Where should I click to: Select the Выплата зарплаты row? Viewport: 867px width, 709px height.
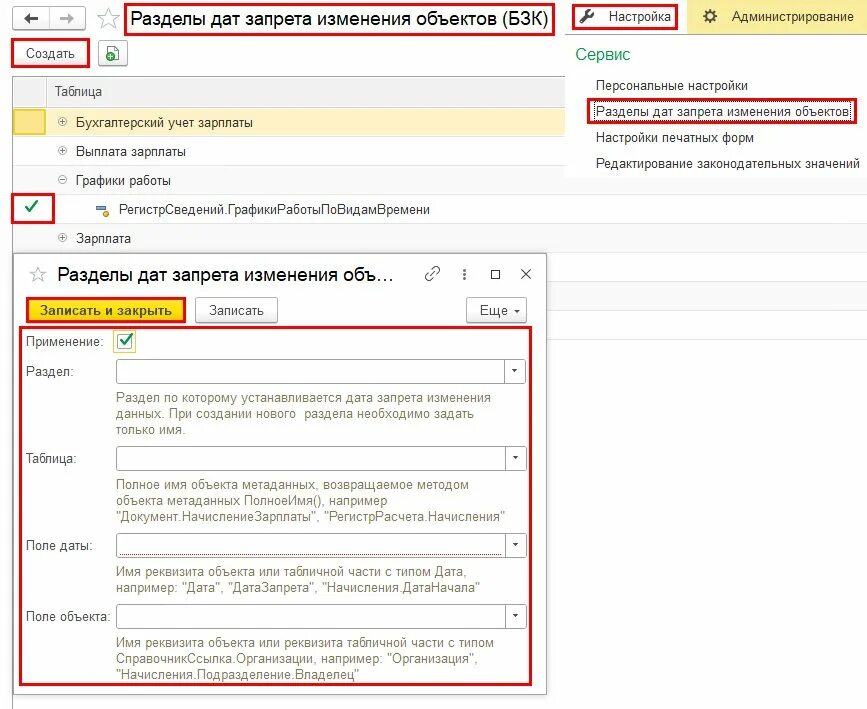tap(289, 151)
